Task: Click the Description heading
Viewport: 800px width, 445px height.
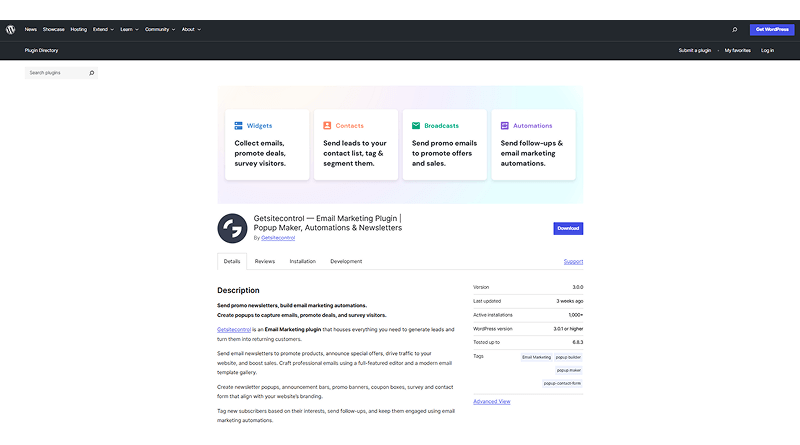Action: tap(238, 290)
